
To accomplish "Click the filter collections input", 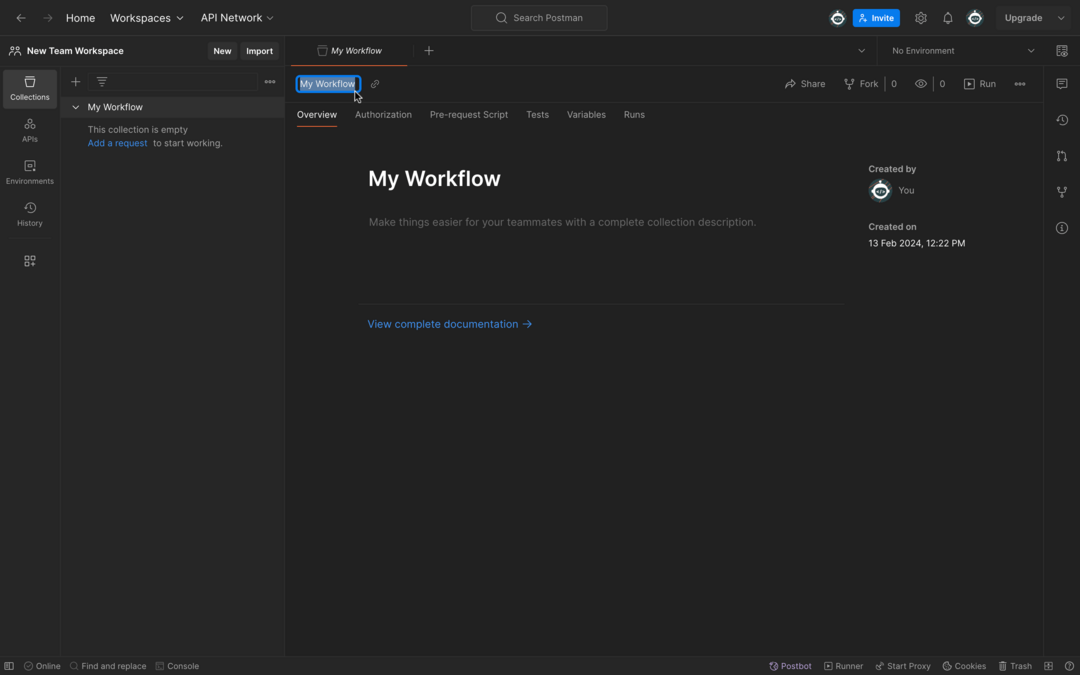I will (x=173, y=82).
